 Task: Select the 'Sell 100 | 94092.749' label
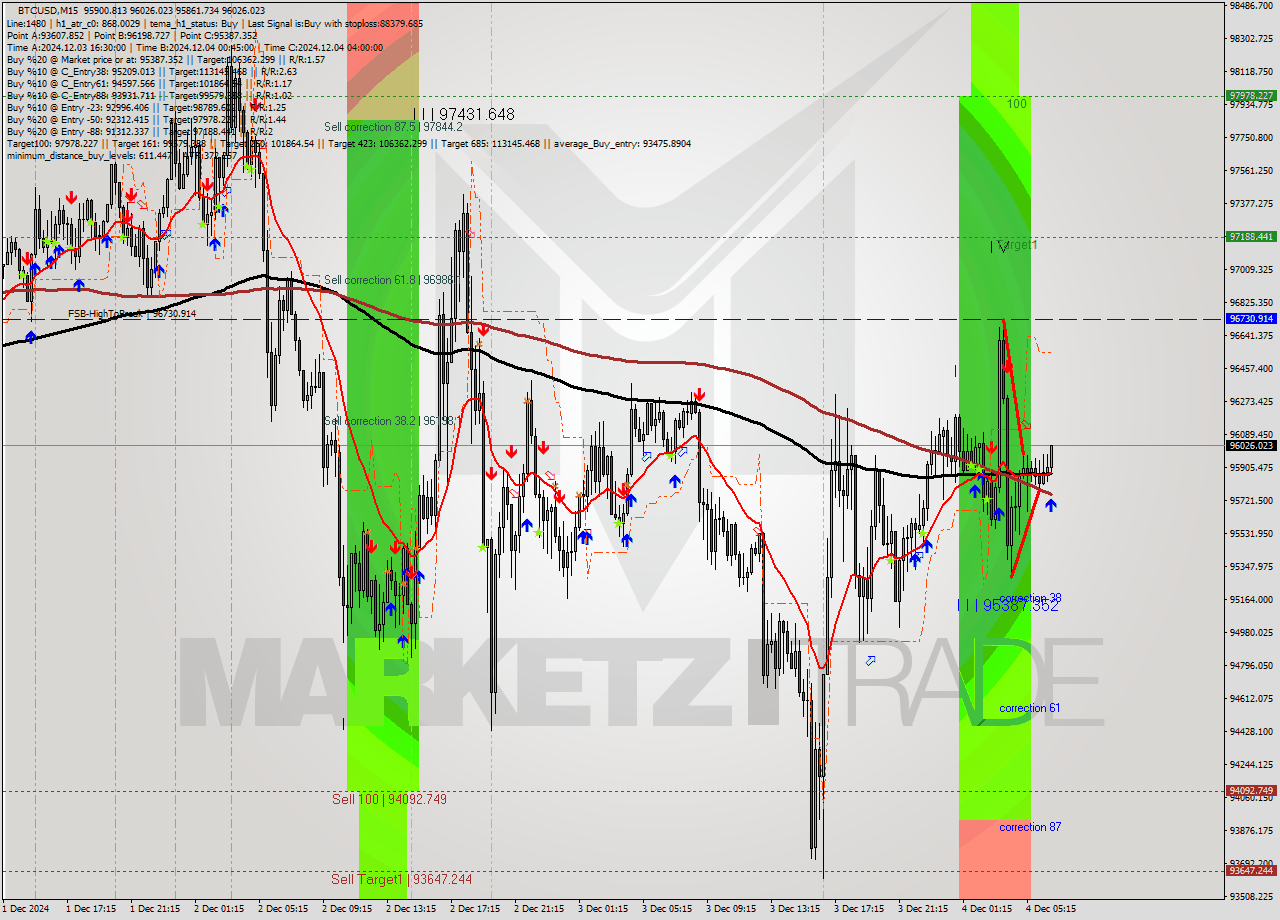[389, 799]
